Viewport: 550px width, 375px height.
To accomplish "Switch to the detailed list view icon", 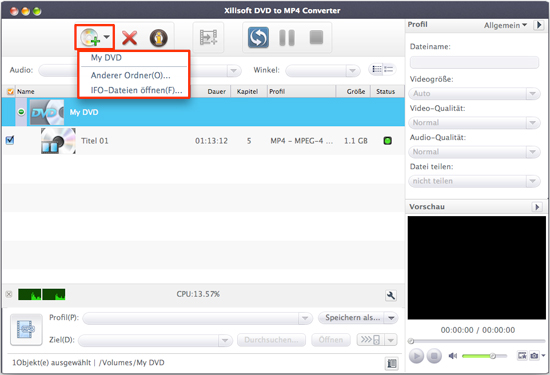I will tap(377, 69).
